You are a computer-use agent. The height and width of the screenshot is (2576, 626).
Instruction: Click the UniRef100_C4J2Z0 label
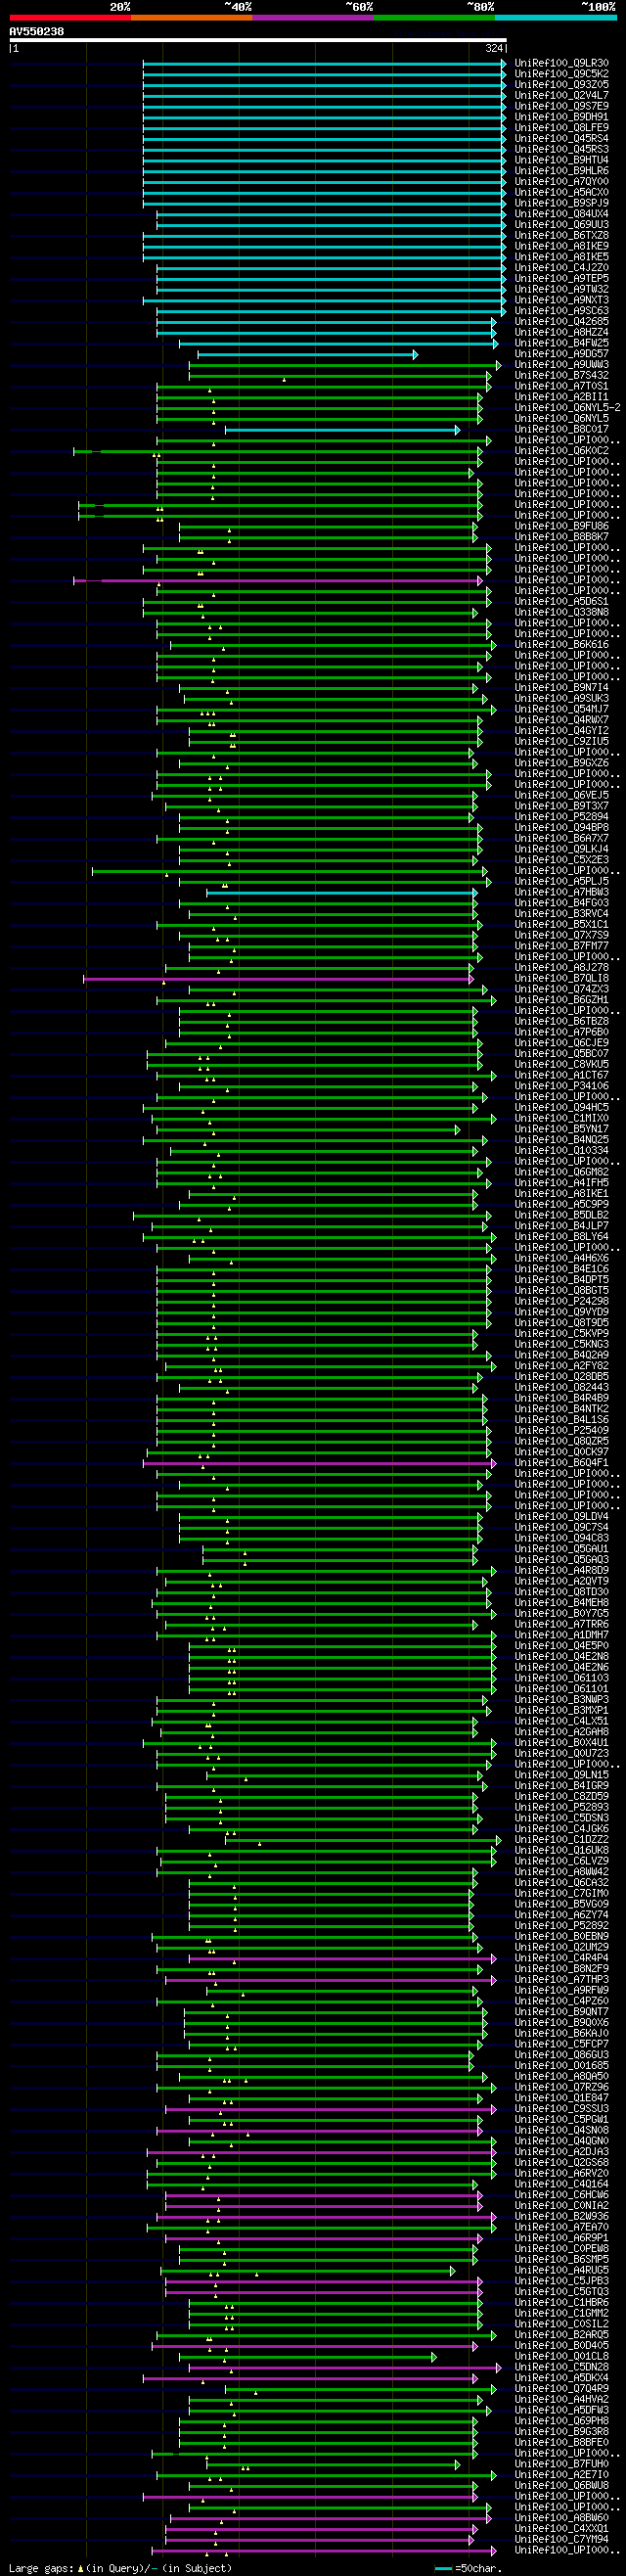[x=561, y=268]
